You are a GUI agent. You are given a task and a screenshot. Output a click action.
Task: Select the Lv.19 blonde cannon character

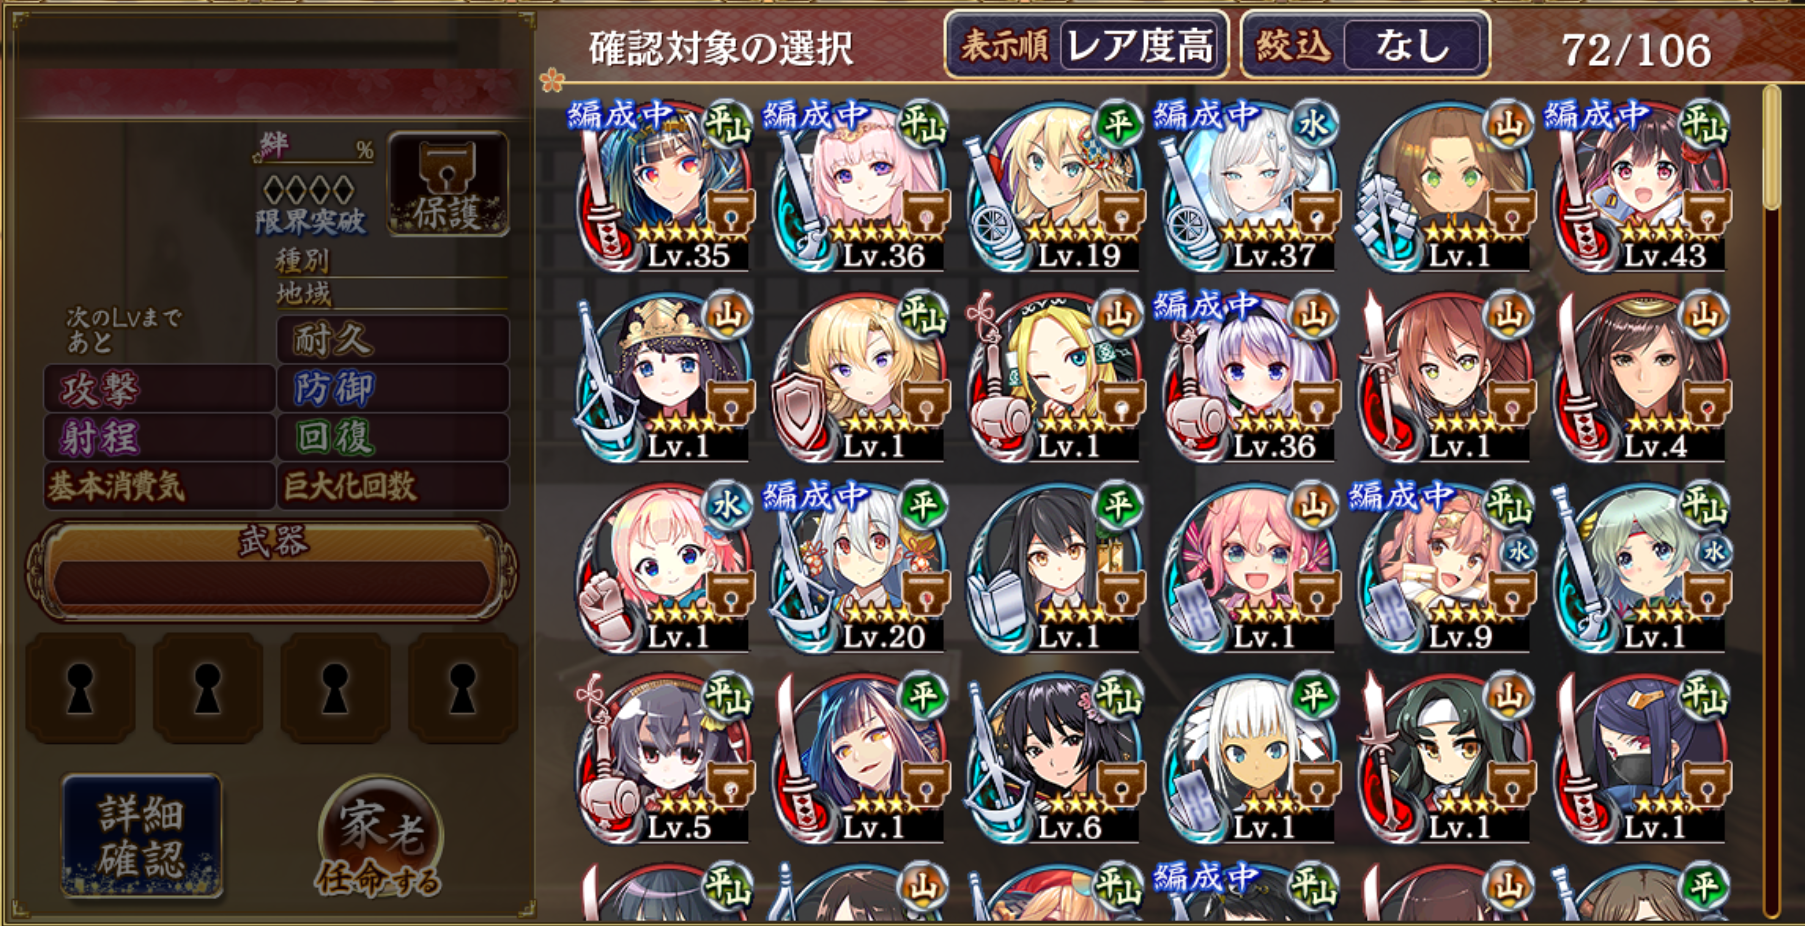point(1054,185)
